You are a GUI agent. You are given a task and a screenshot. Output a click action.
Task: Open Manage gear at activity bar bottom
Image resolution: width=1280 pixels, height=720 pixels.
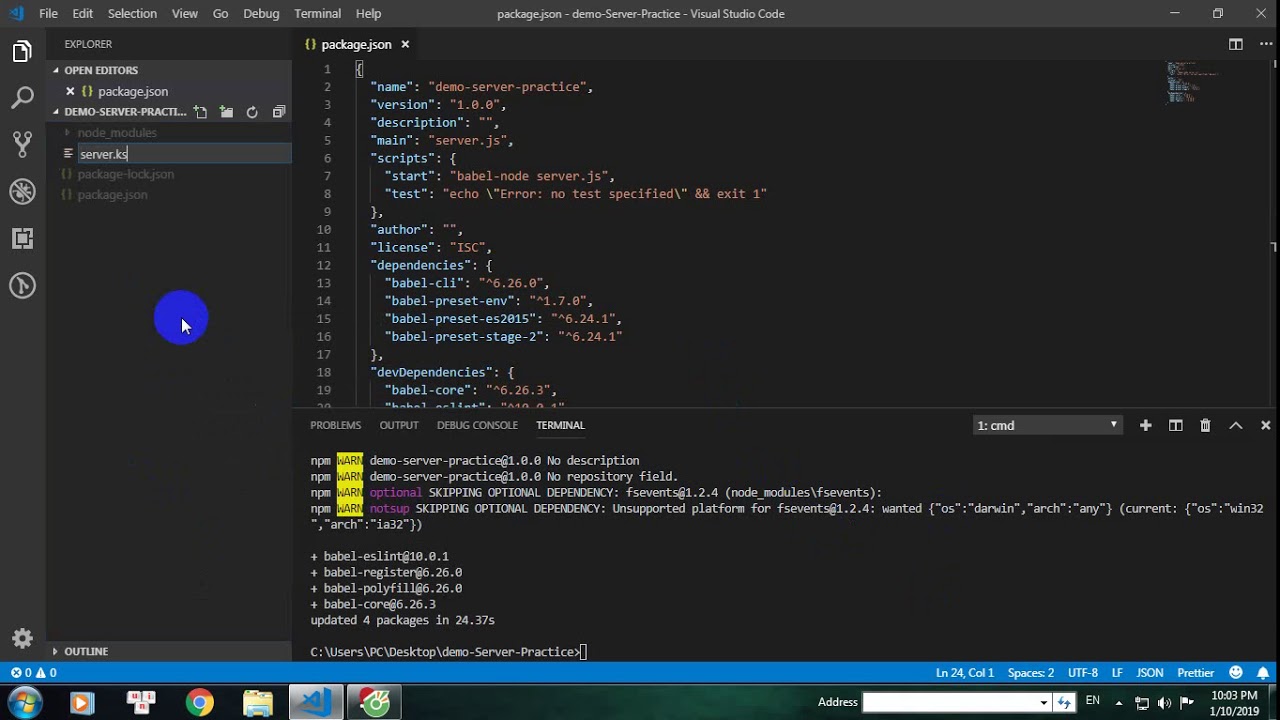point(22,638)
